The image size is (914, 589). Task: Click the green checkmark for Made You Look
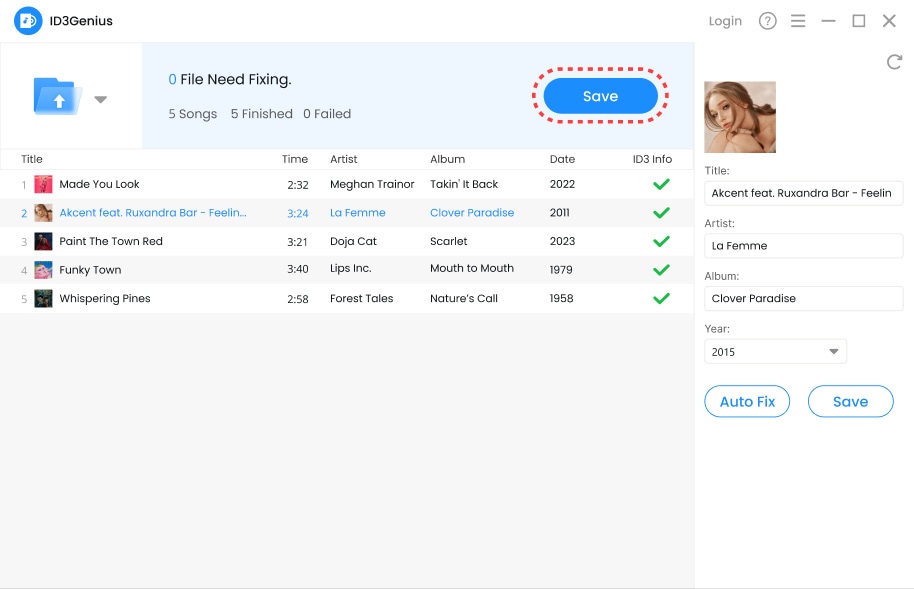click(661, 184)
